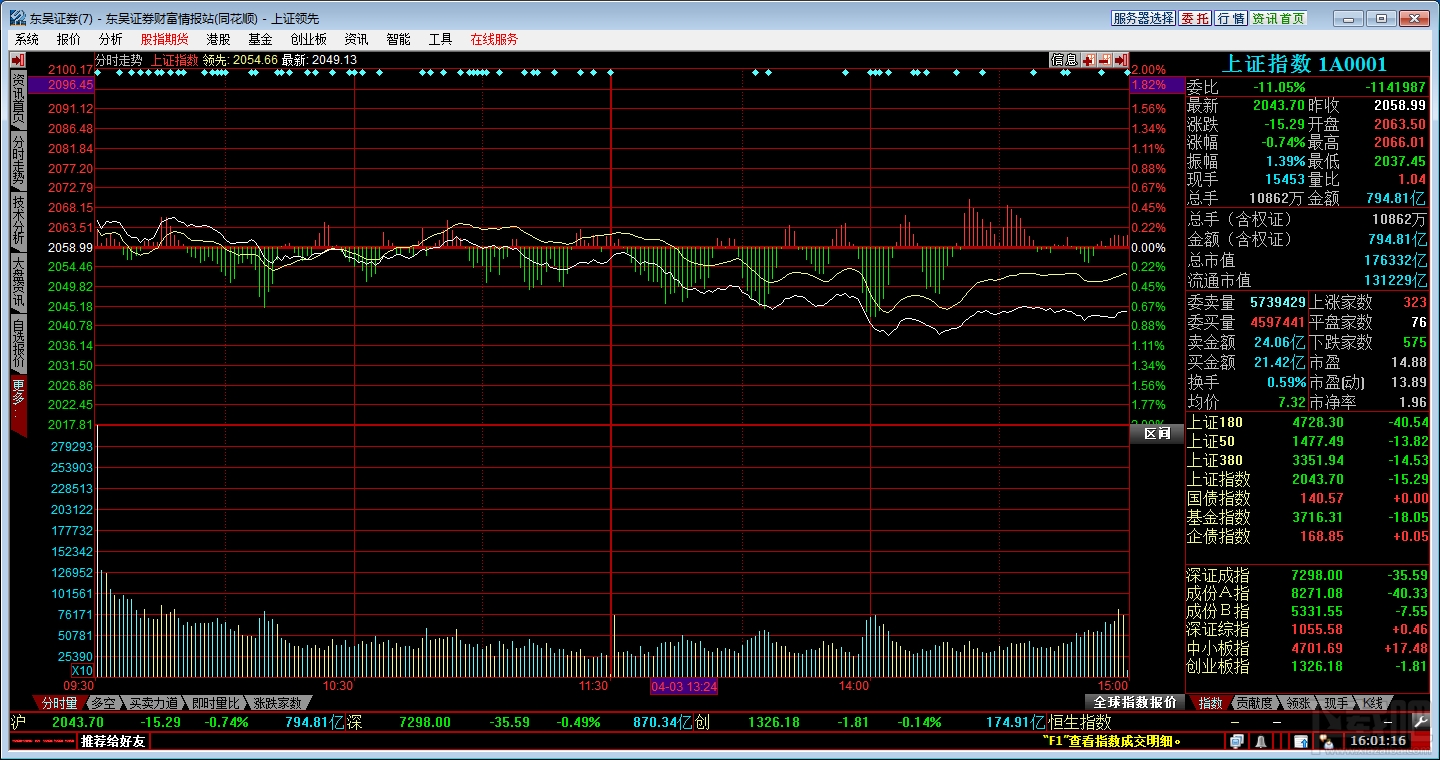Click the 成份B指 row
Image resolution: width=1440 pixels, height=760 pixels.
[1308, 611]
